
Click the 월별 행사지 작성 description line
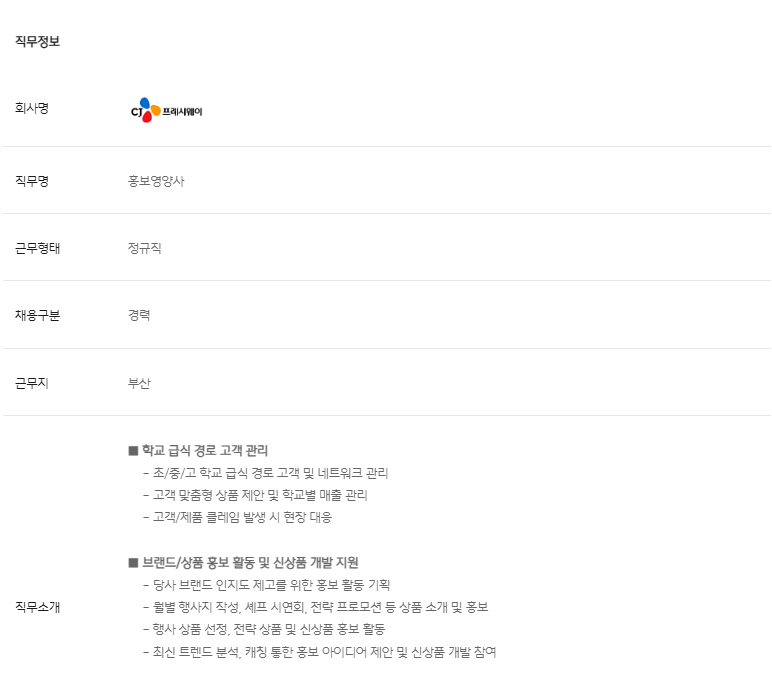click(316, 607)
